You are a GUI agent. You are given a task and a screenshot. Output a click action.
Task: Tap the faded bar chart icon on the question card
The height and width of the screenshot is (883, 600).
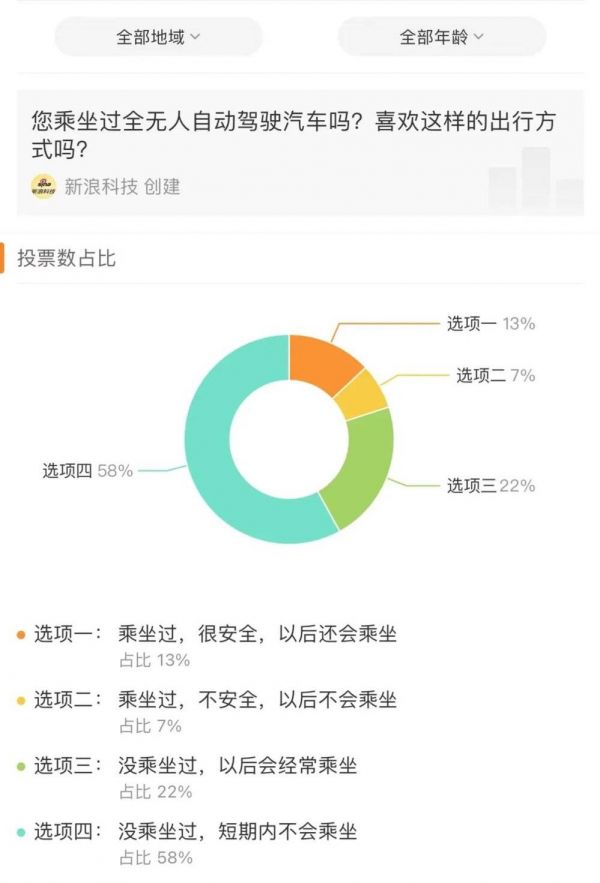pos(535,182)
